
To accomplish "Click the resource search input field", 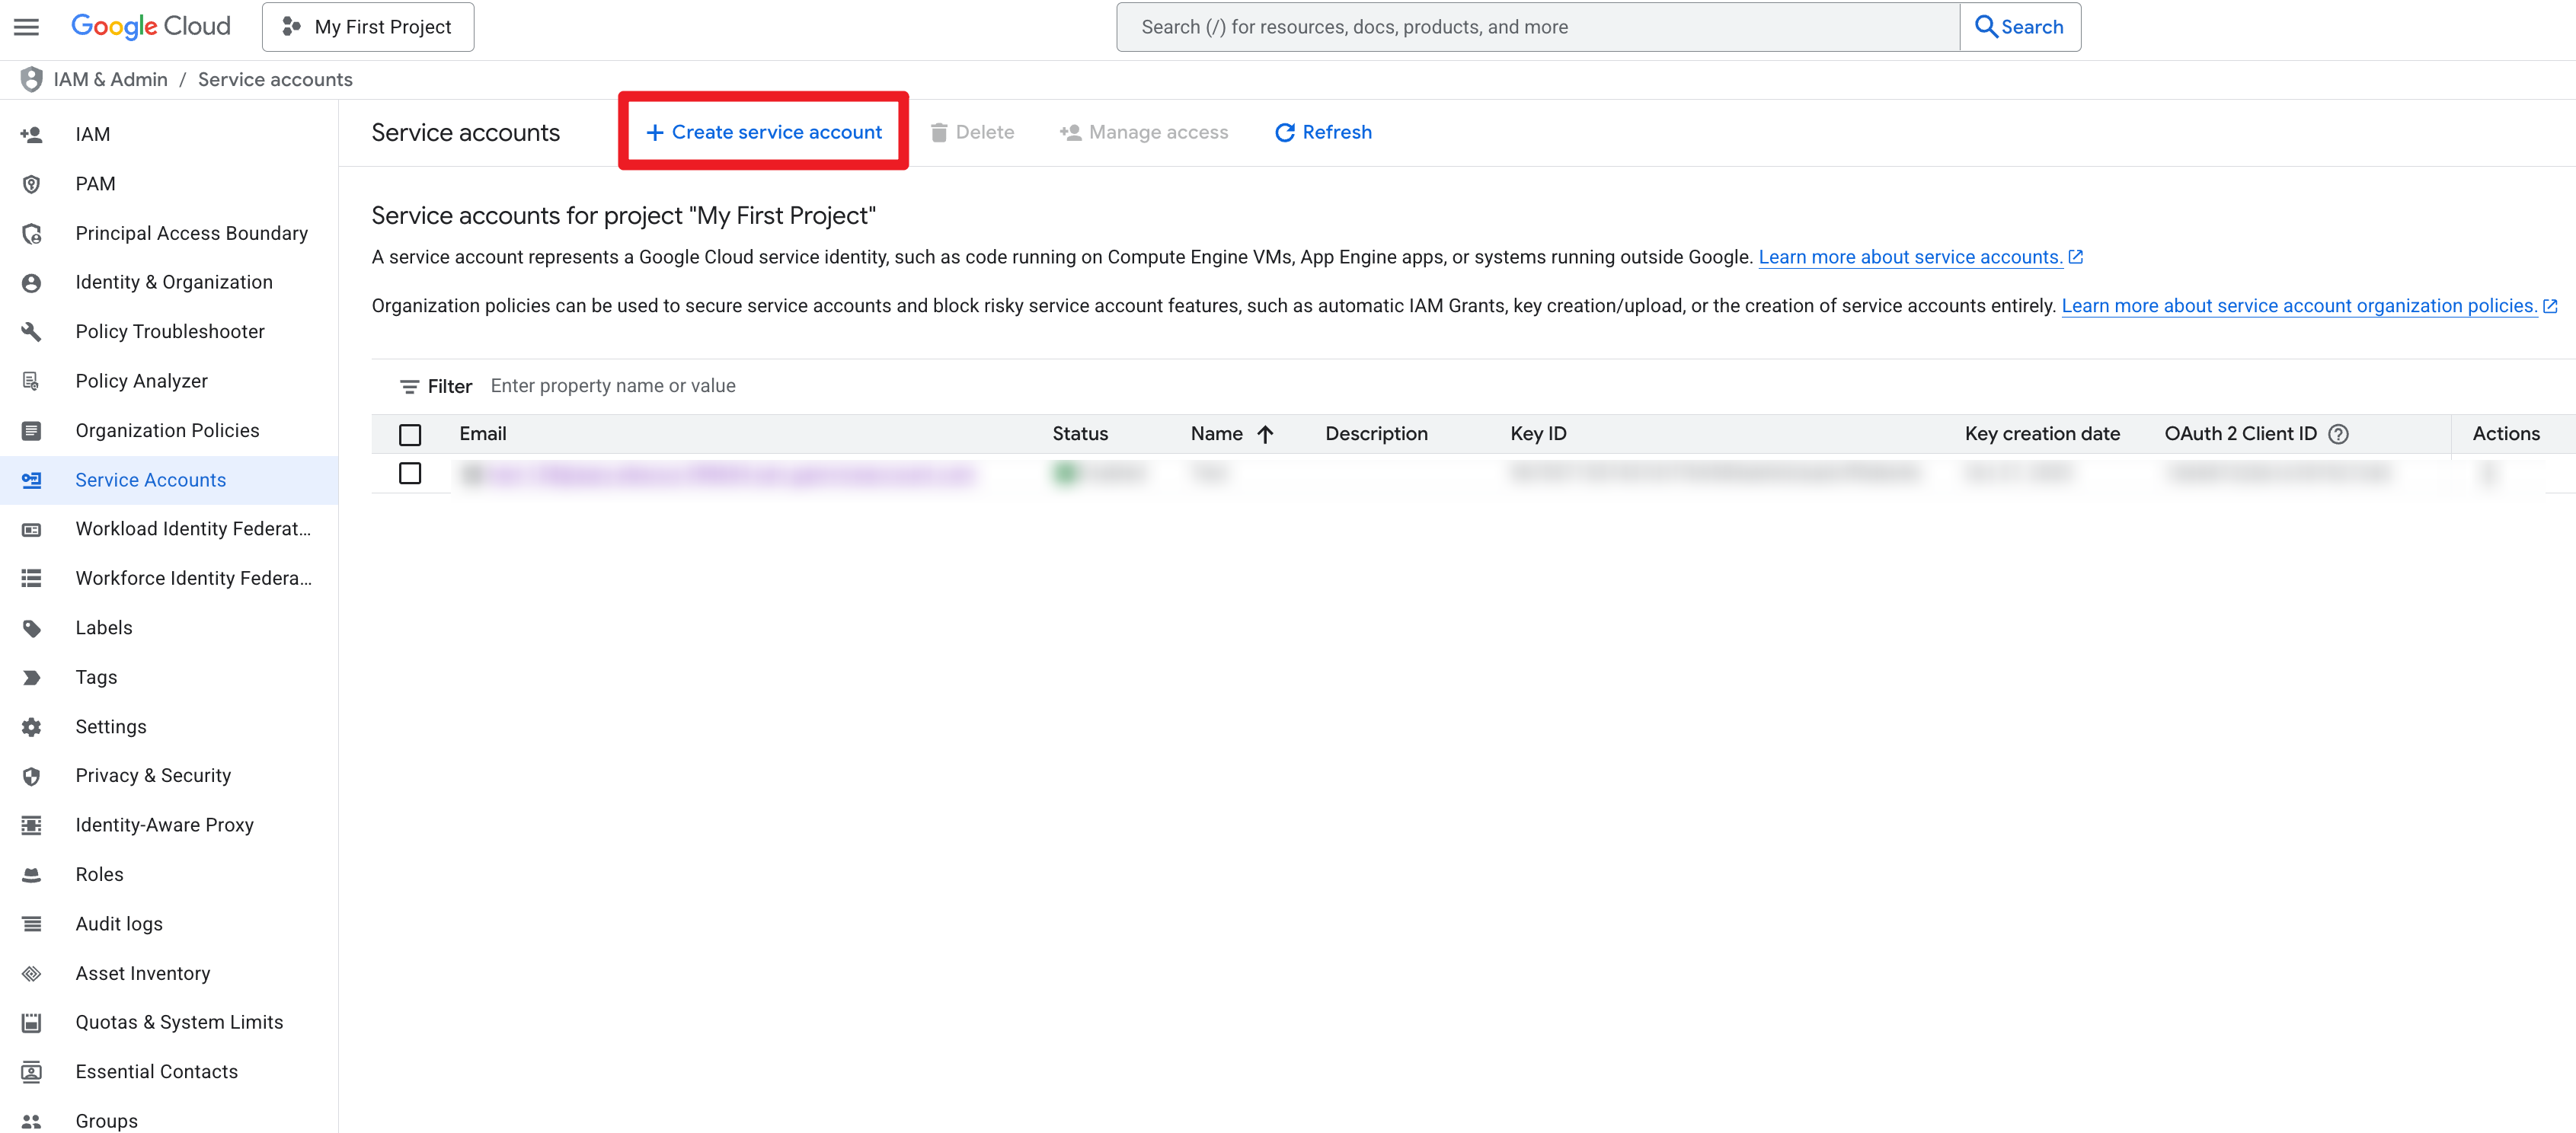I will pyautogui.click(x=1539, y=27).
